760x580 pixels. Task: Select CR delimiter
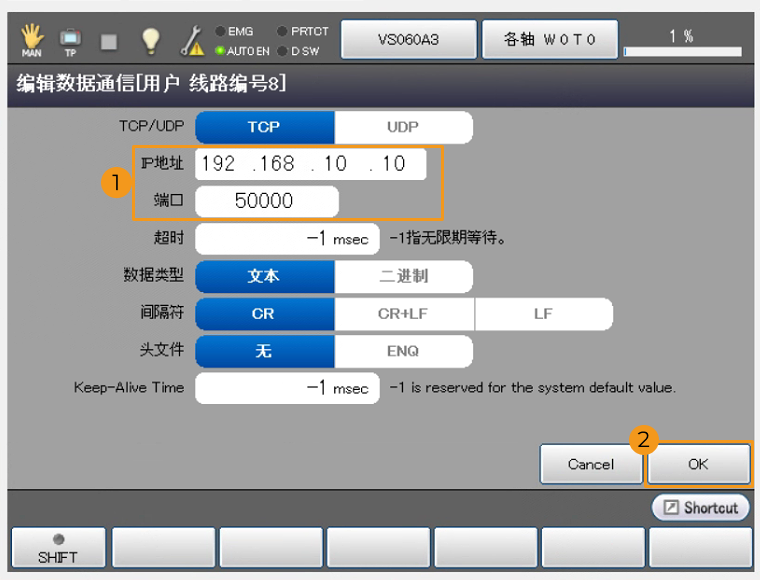265,314
